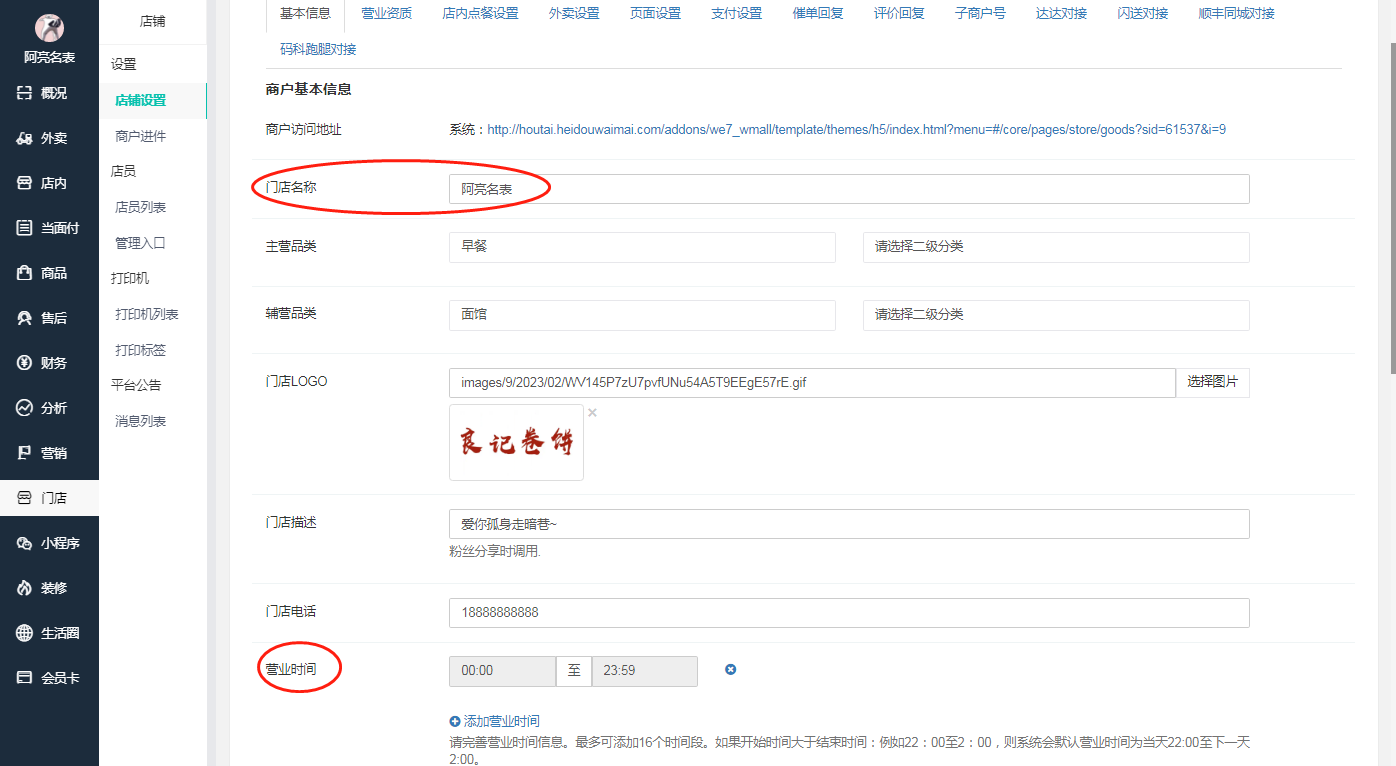Image resolution: width=1396 pixels, height=766 pixels.
Task: Open 辅营品类 请选择二级分类 dropdown
Action: [1056, 315]
